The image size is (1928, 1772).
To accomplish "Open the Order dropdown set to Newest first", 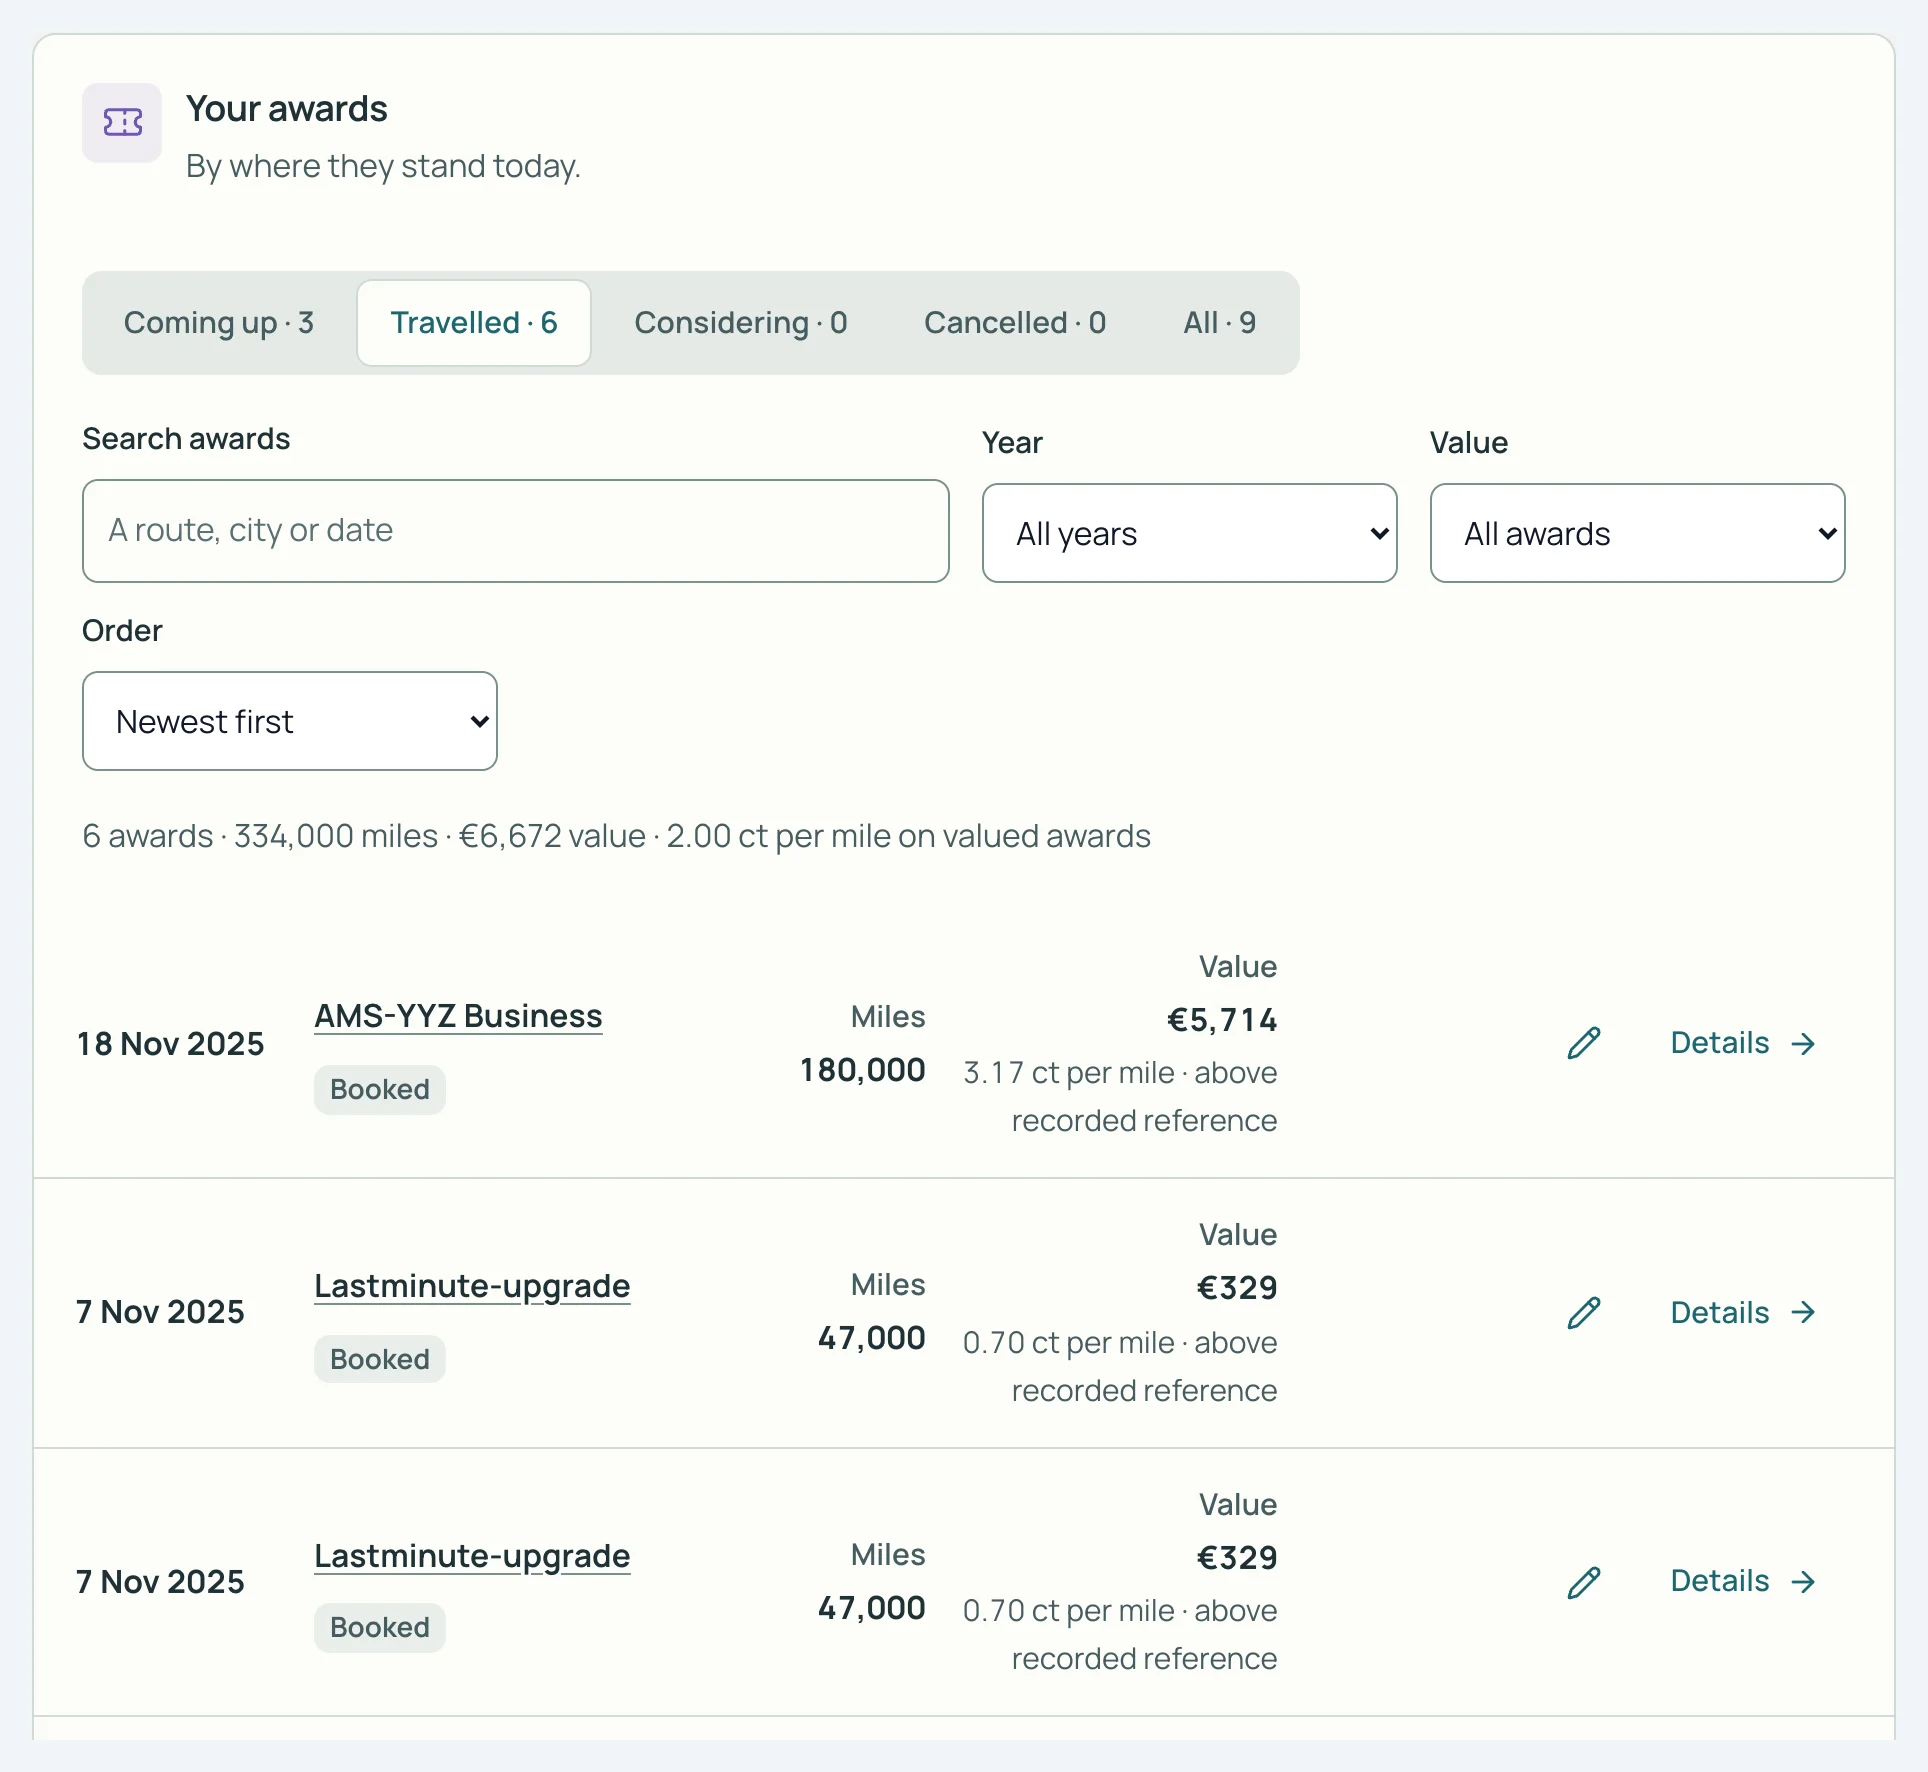I will point(290,721).
